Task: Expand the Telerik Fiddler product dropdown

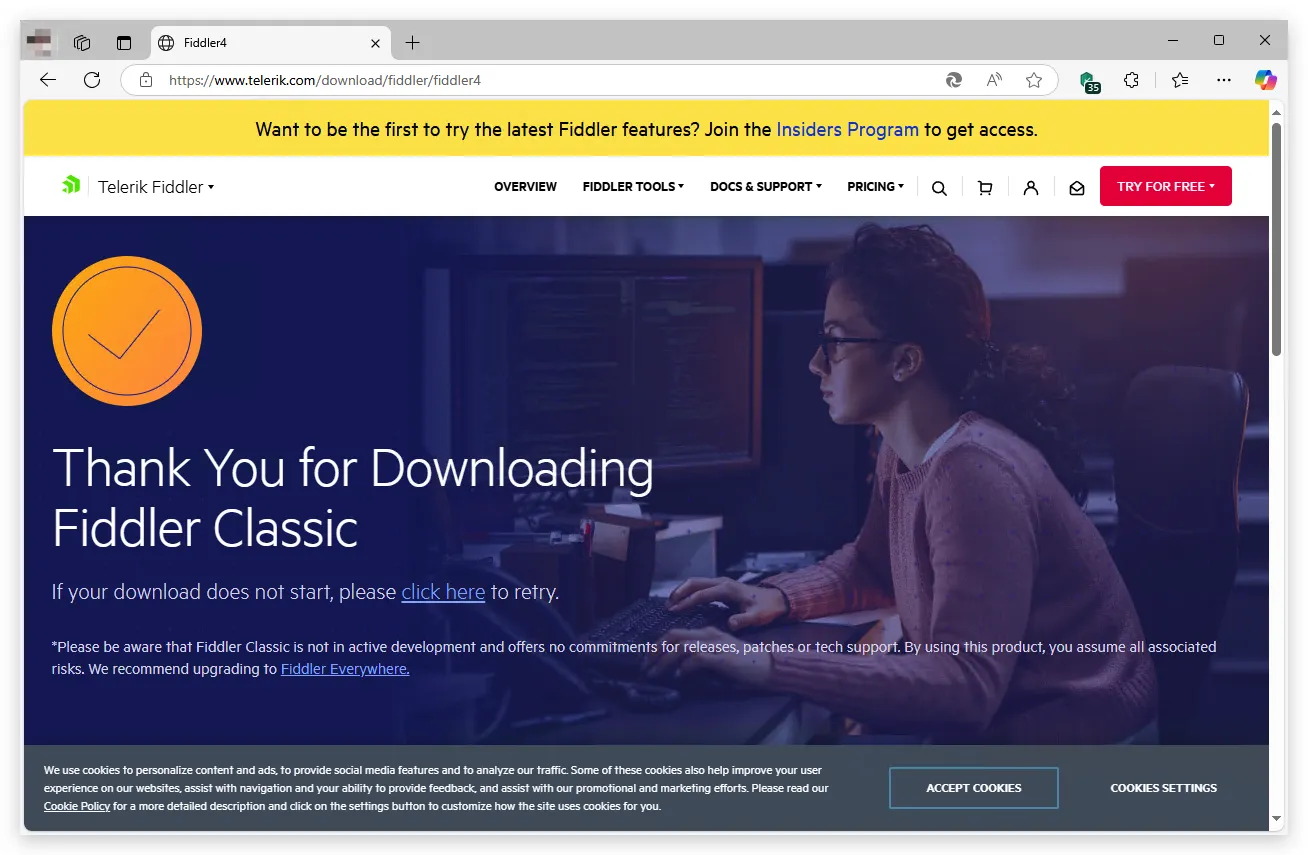Action: pyautogui.click(x=156, y=187)
